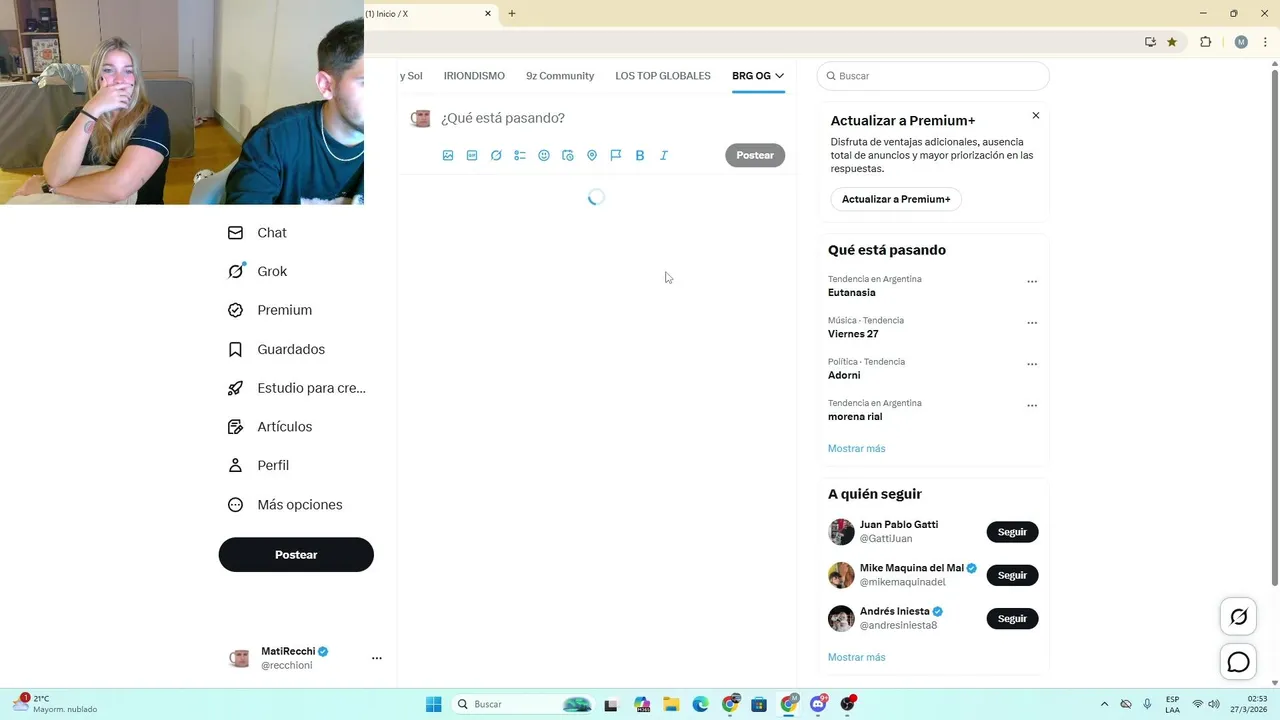Open the Windows Start menu
This screenshot has width=1280, height=720.
[433, 704]
